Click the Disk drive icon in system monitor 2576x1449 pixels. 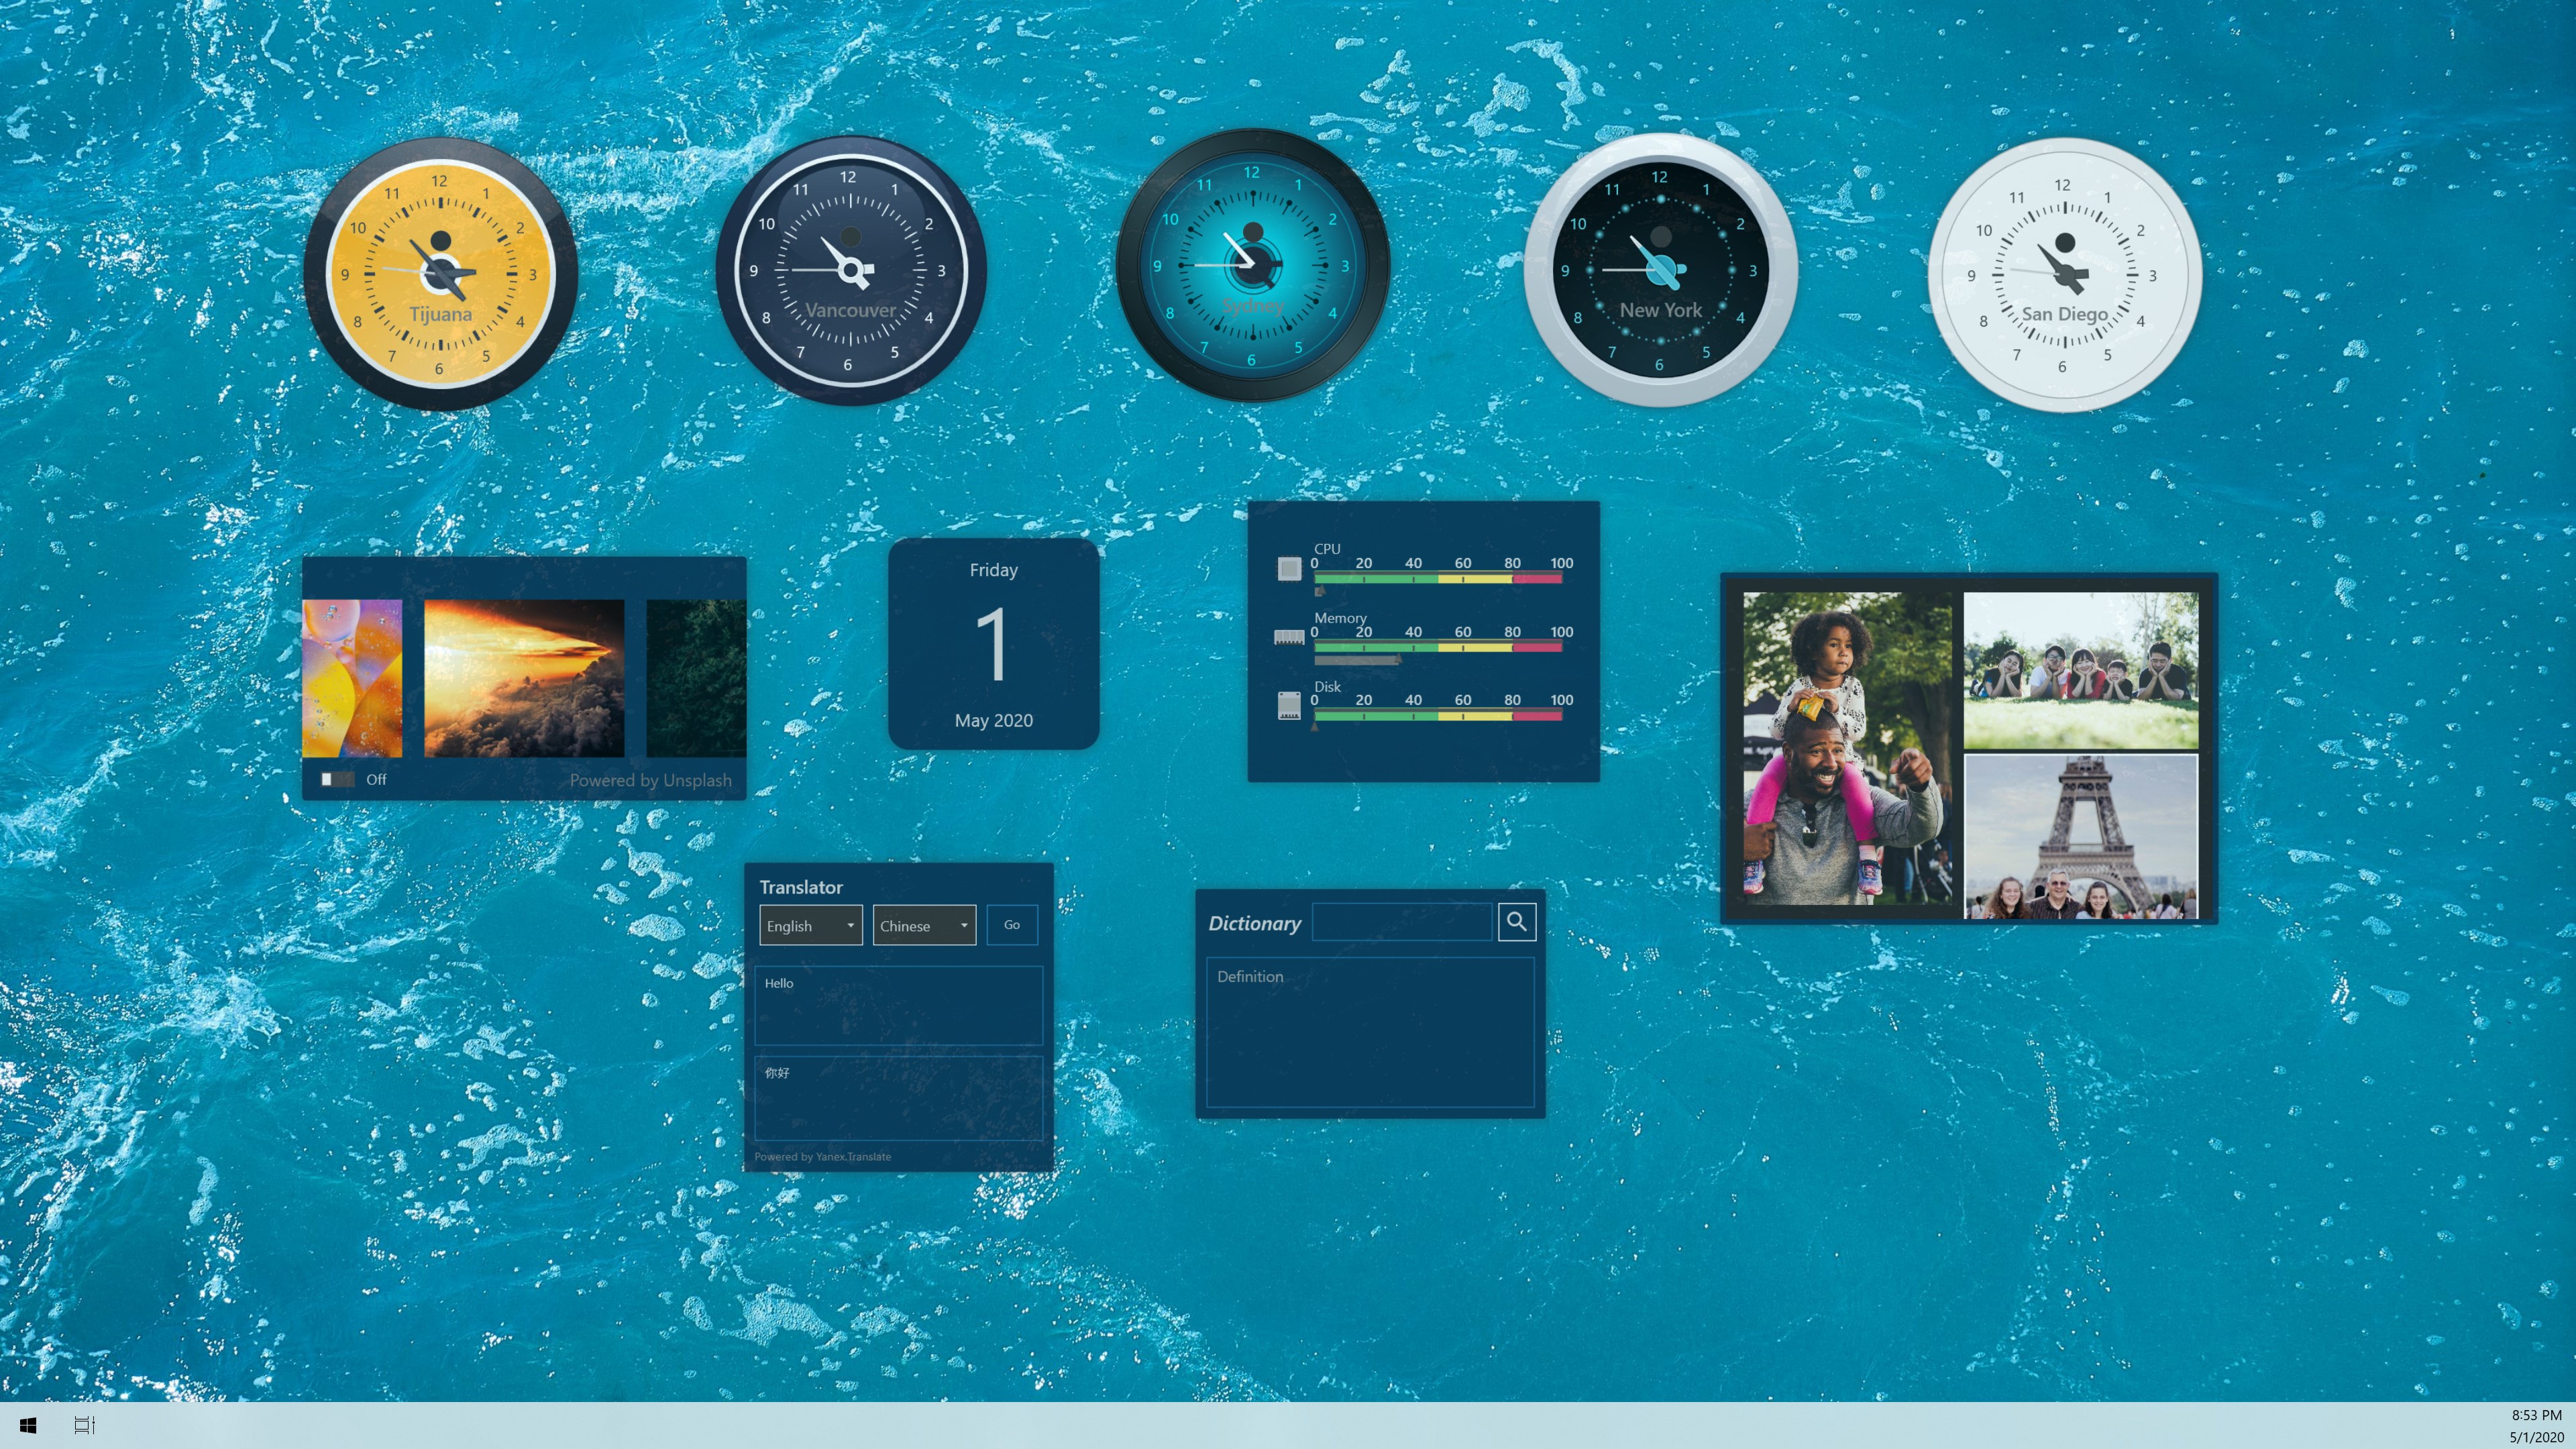[1290, 706]
